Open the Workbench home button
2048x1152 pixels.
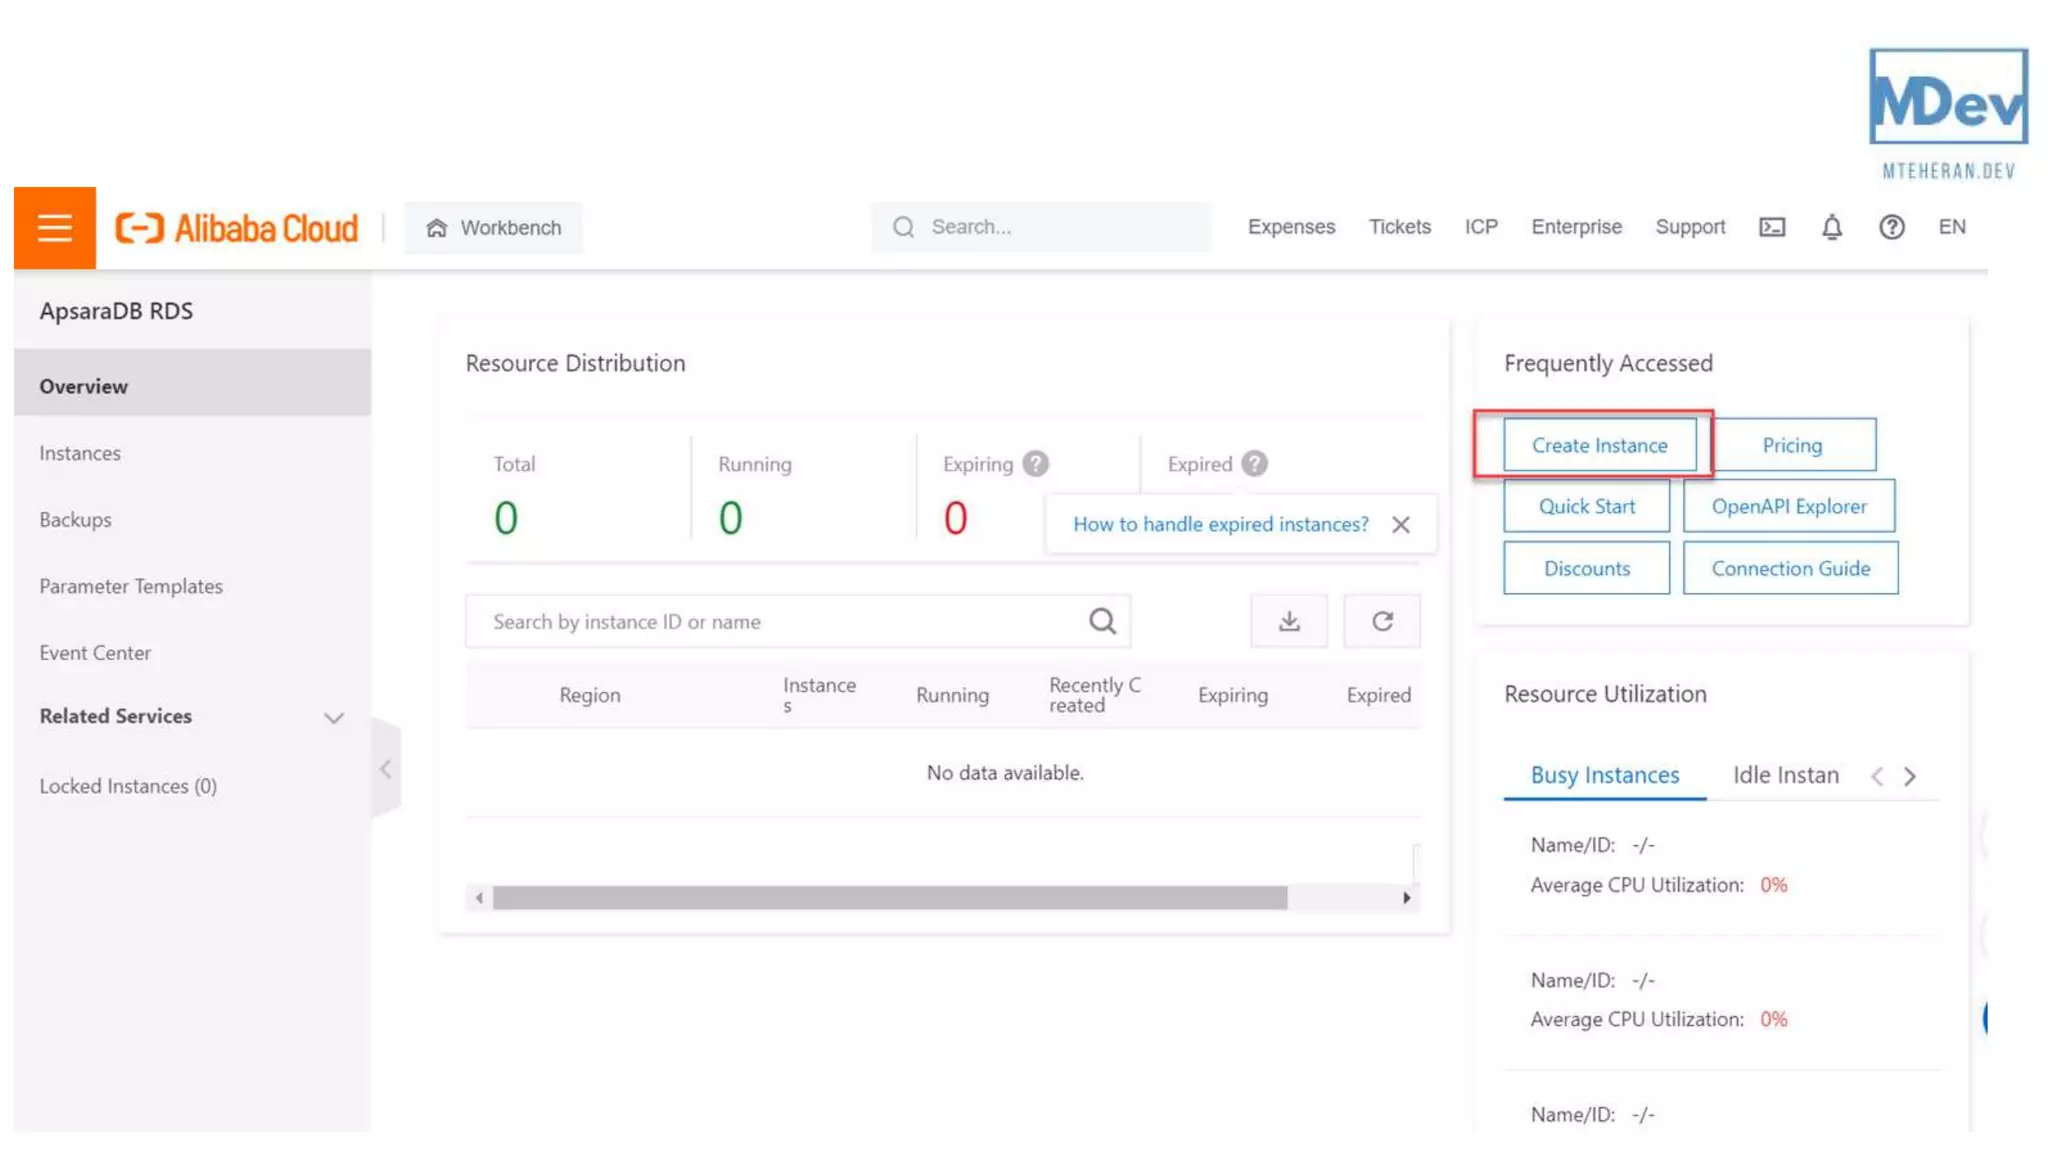pyautogui.click(x=494, y=228)
